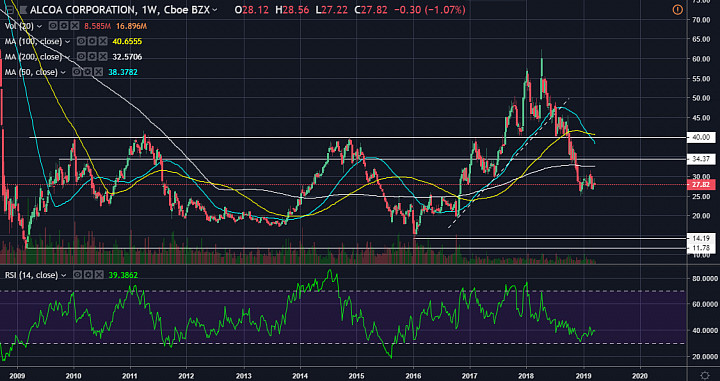Delete the MA (100, close) indicator
This screenshot has width=720, height=381.
pyautogui.click(x=103, y=41)
